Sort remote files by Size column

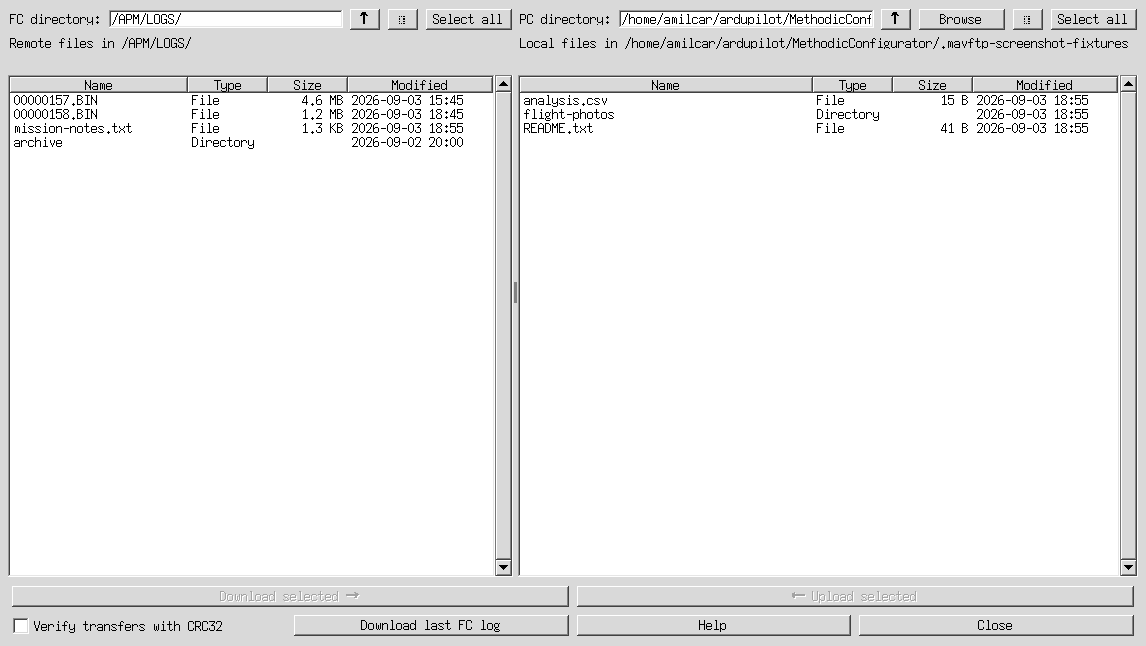pyautogui.click(x=308, y=85)
